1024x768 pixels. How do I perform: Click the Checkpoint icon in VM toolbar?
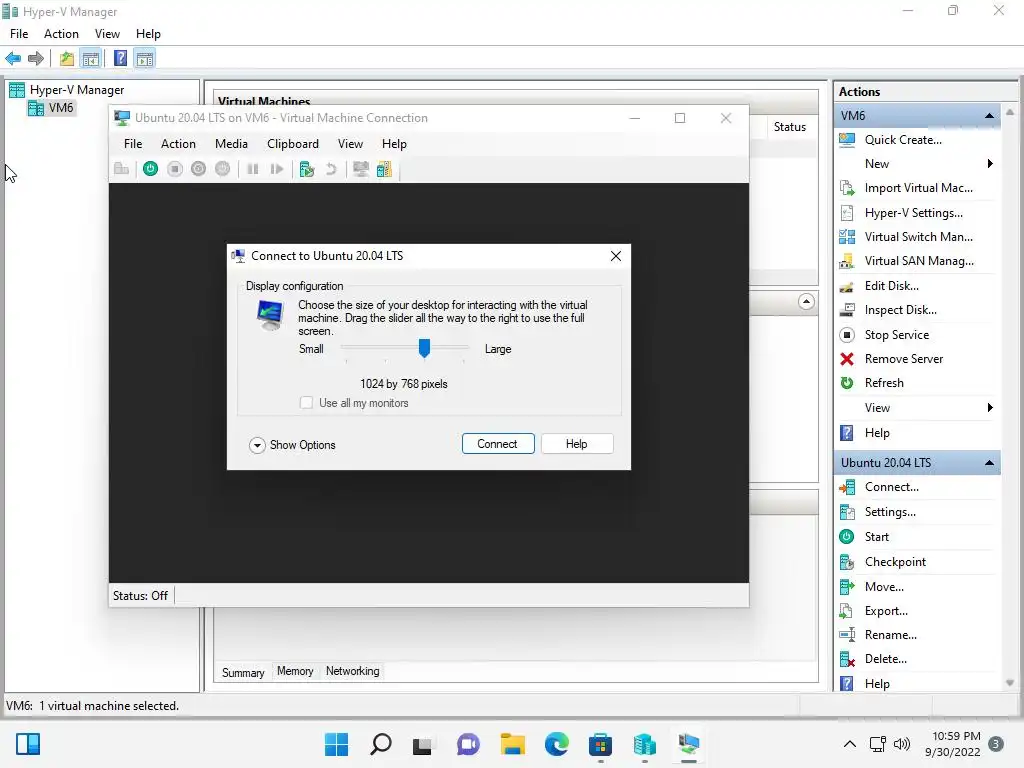point(306,169)
